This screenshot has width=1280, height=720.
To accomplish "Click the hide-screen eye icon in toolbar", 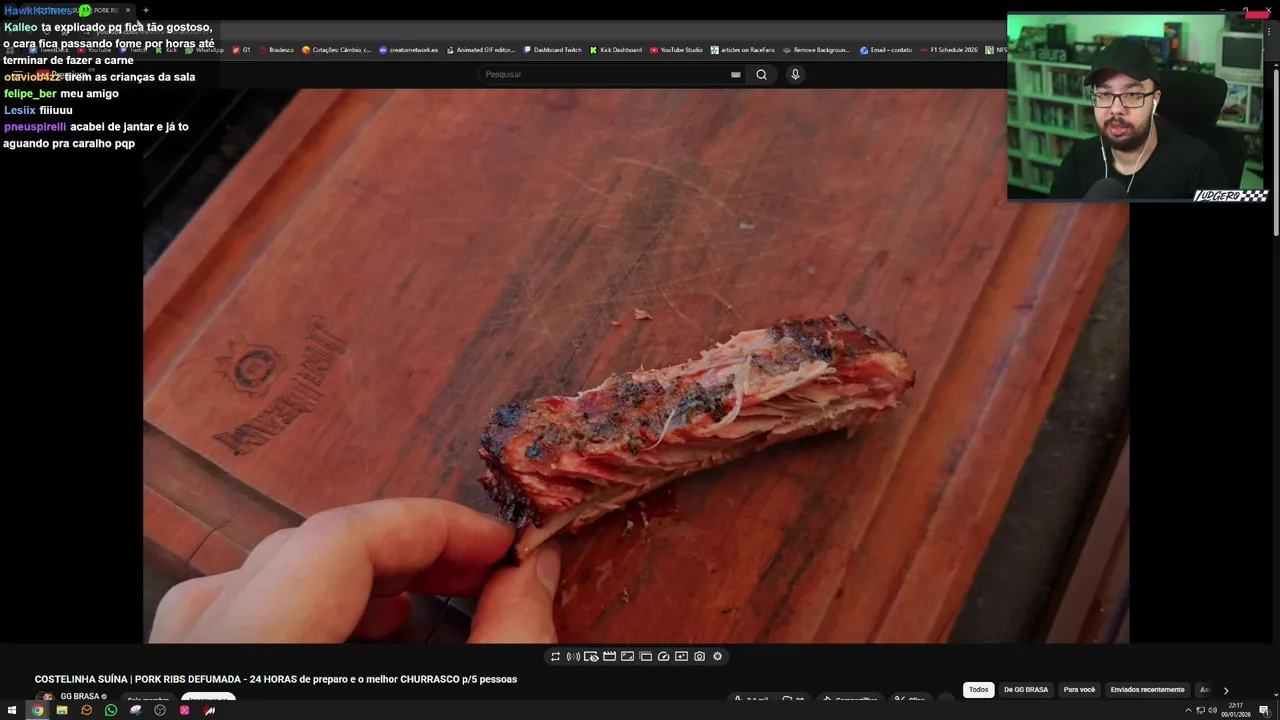I will 591,657.
